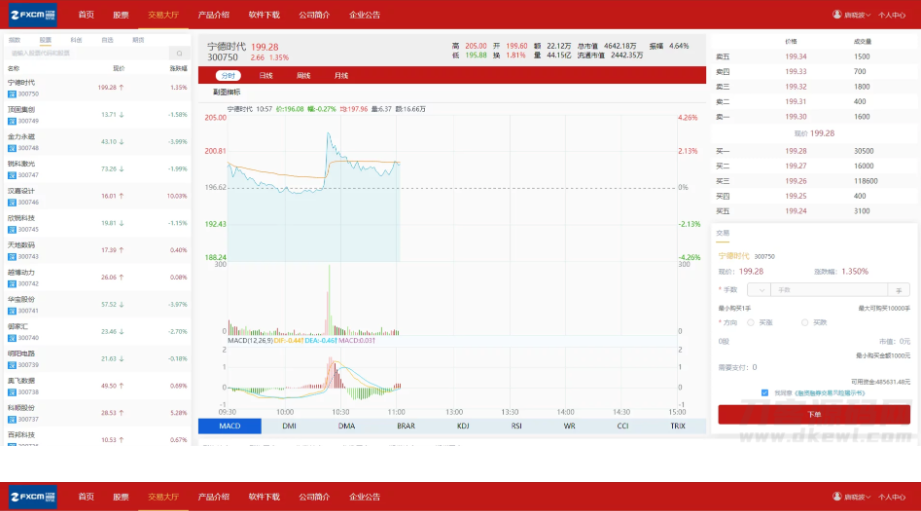Select the RSI indicator tab
The width and height of the screenshot is (921, 511).
[516, 426]
